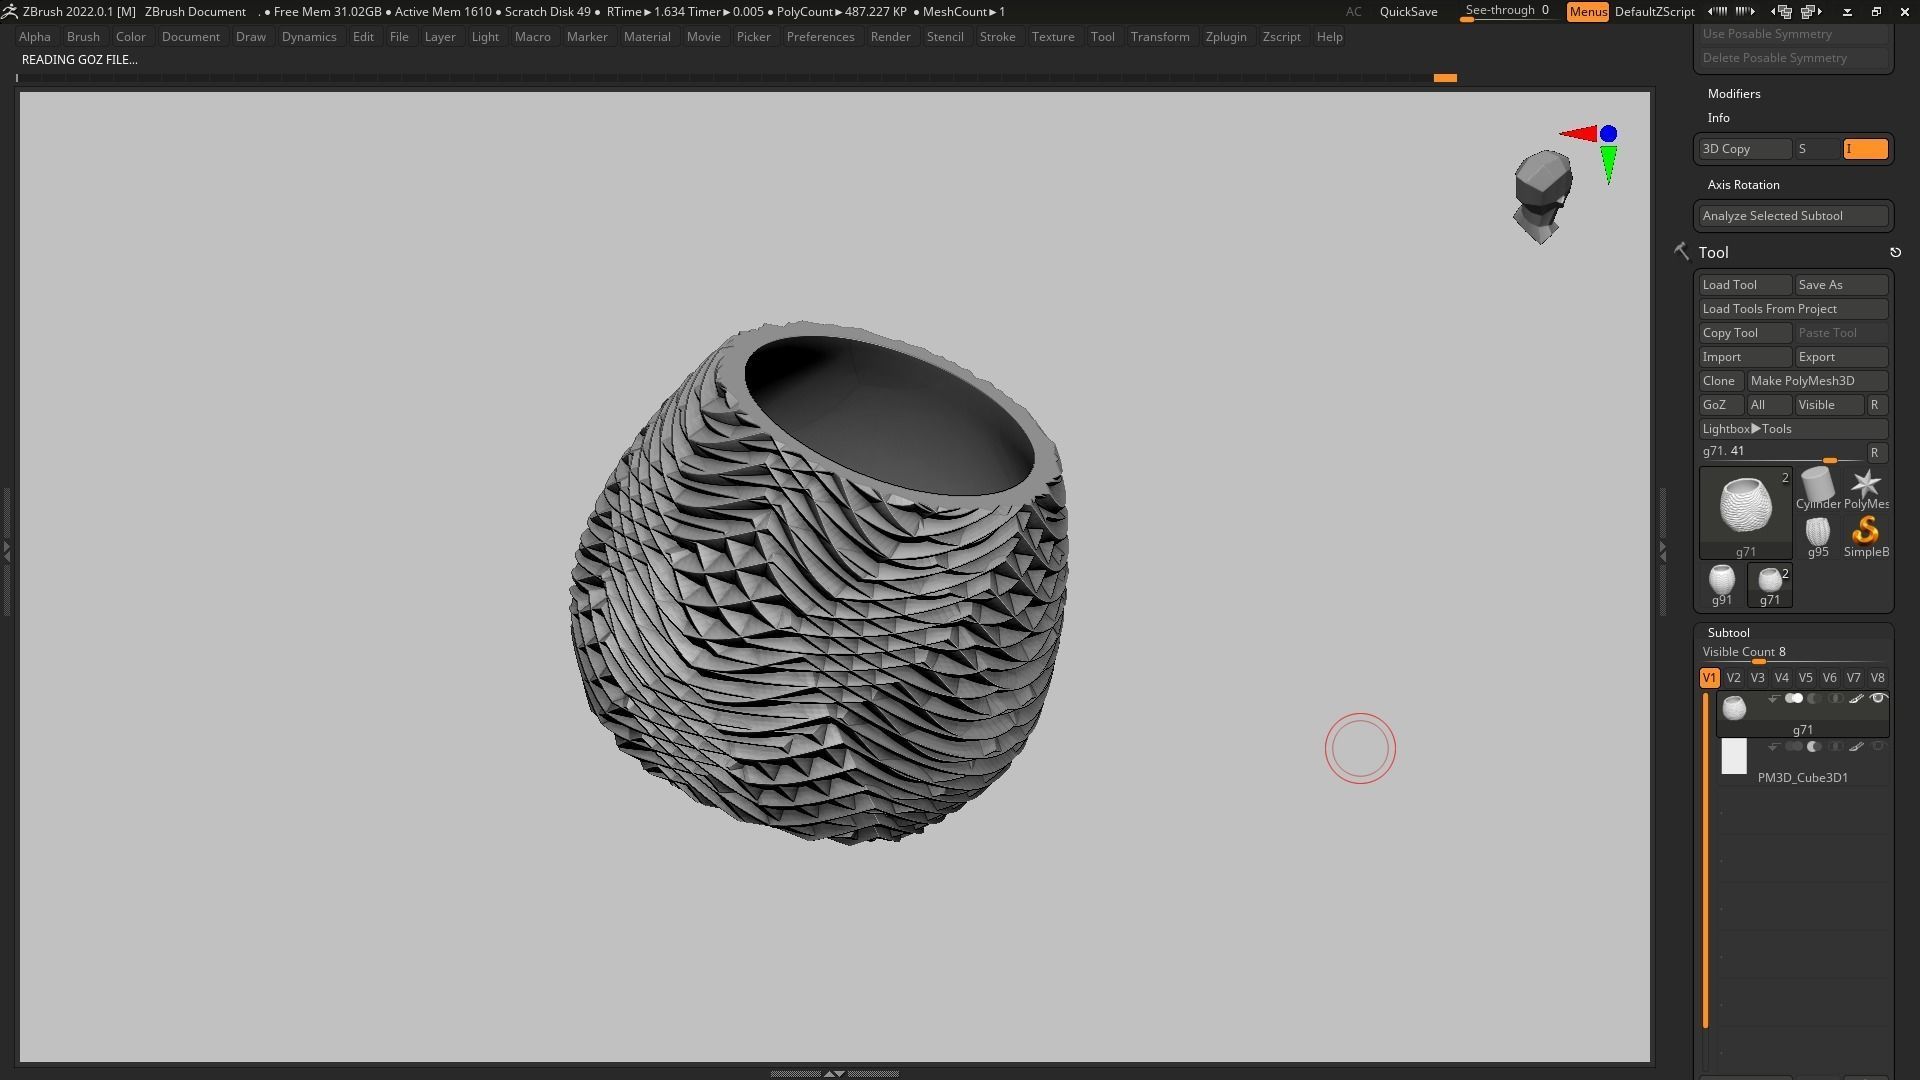Choose the Cylinder tool thumbnail

[1817, 486]
